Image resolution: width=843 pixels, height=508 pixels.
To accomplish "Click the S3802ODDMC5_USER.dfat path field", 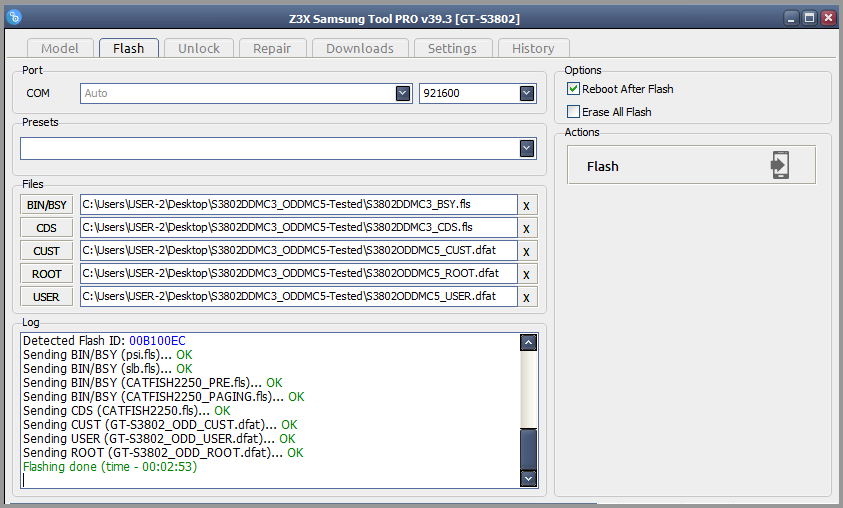I will [x=299, y=297].
